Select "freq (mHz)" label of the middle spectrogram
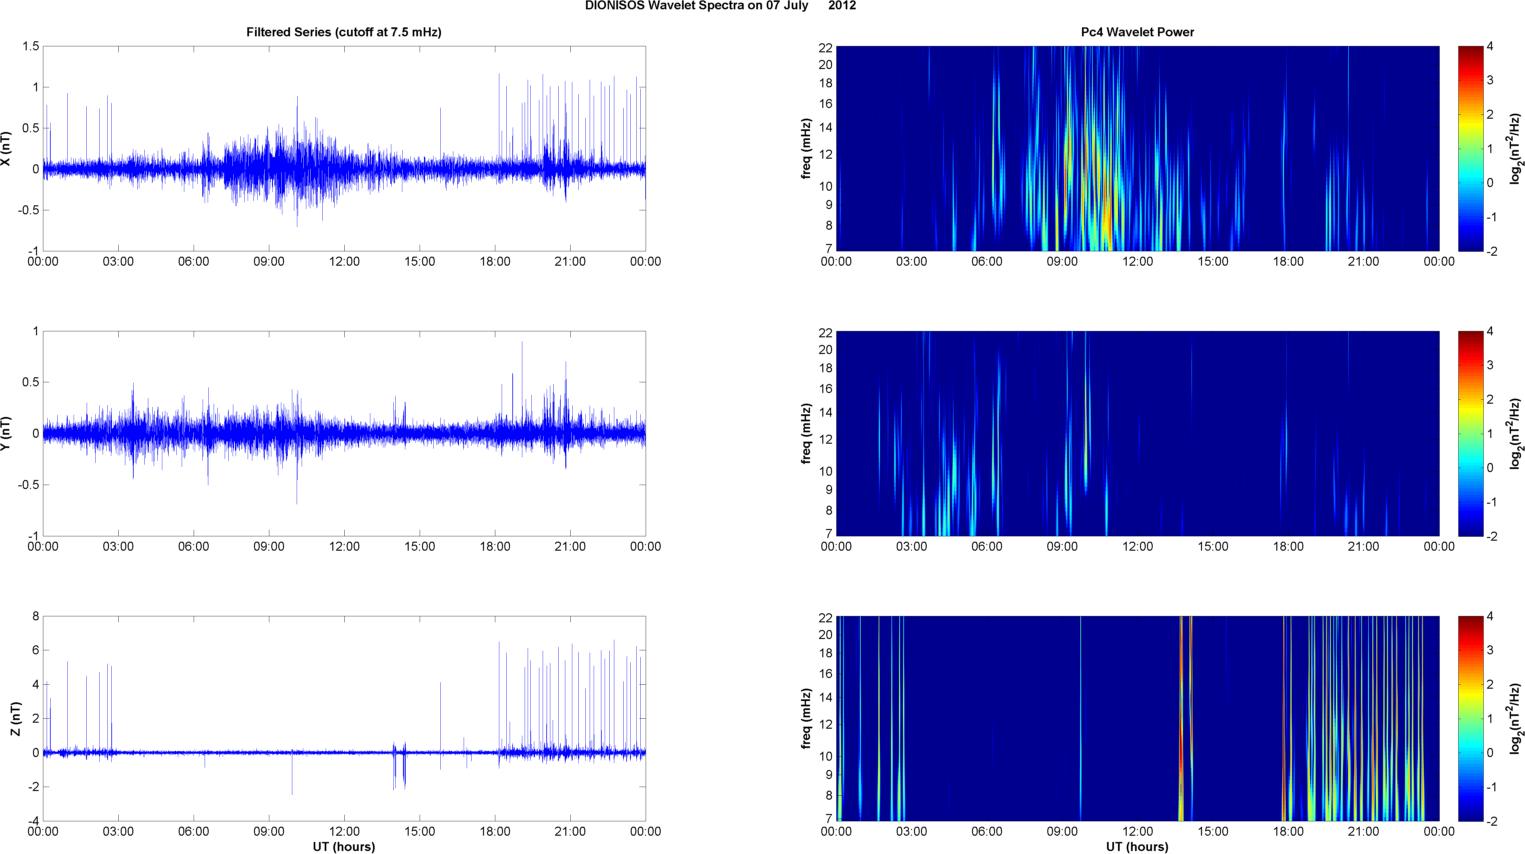Image resolution: width=1525 pixels, height=854 pixels. tap(806, 434)
